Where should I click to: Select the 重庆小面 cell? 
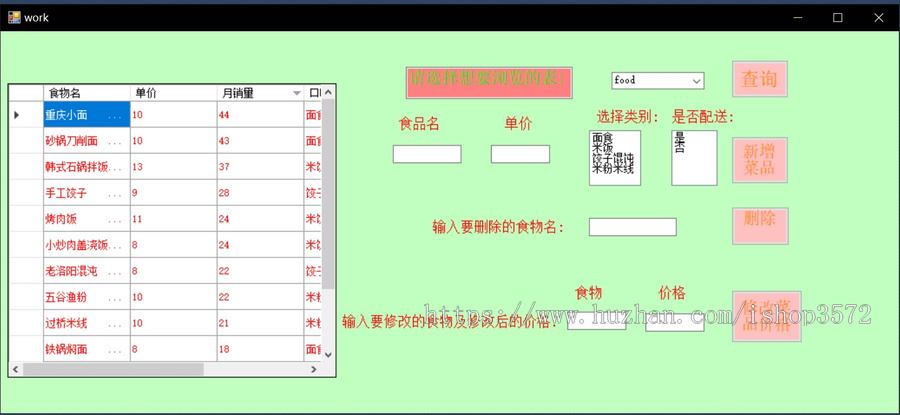(87, 115)
